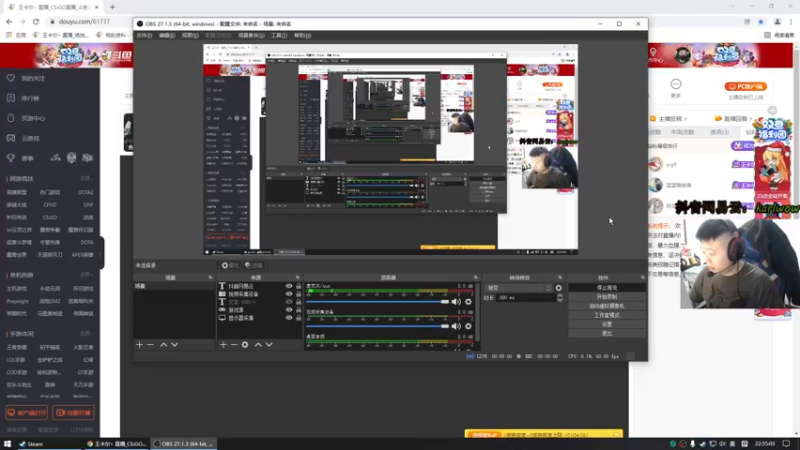Move source up with Sources panel arrow
Screen dimensions: 800x450
(258, 345)
